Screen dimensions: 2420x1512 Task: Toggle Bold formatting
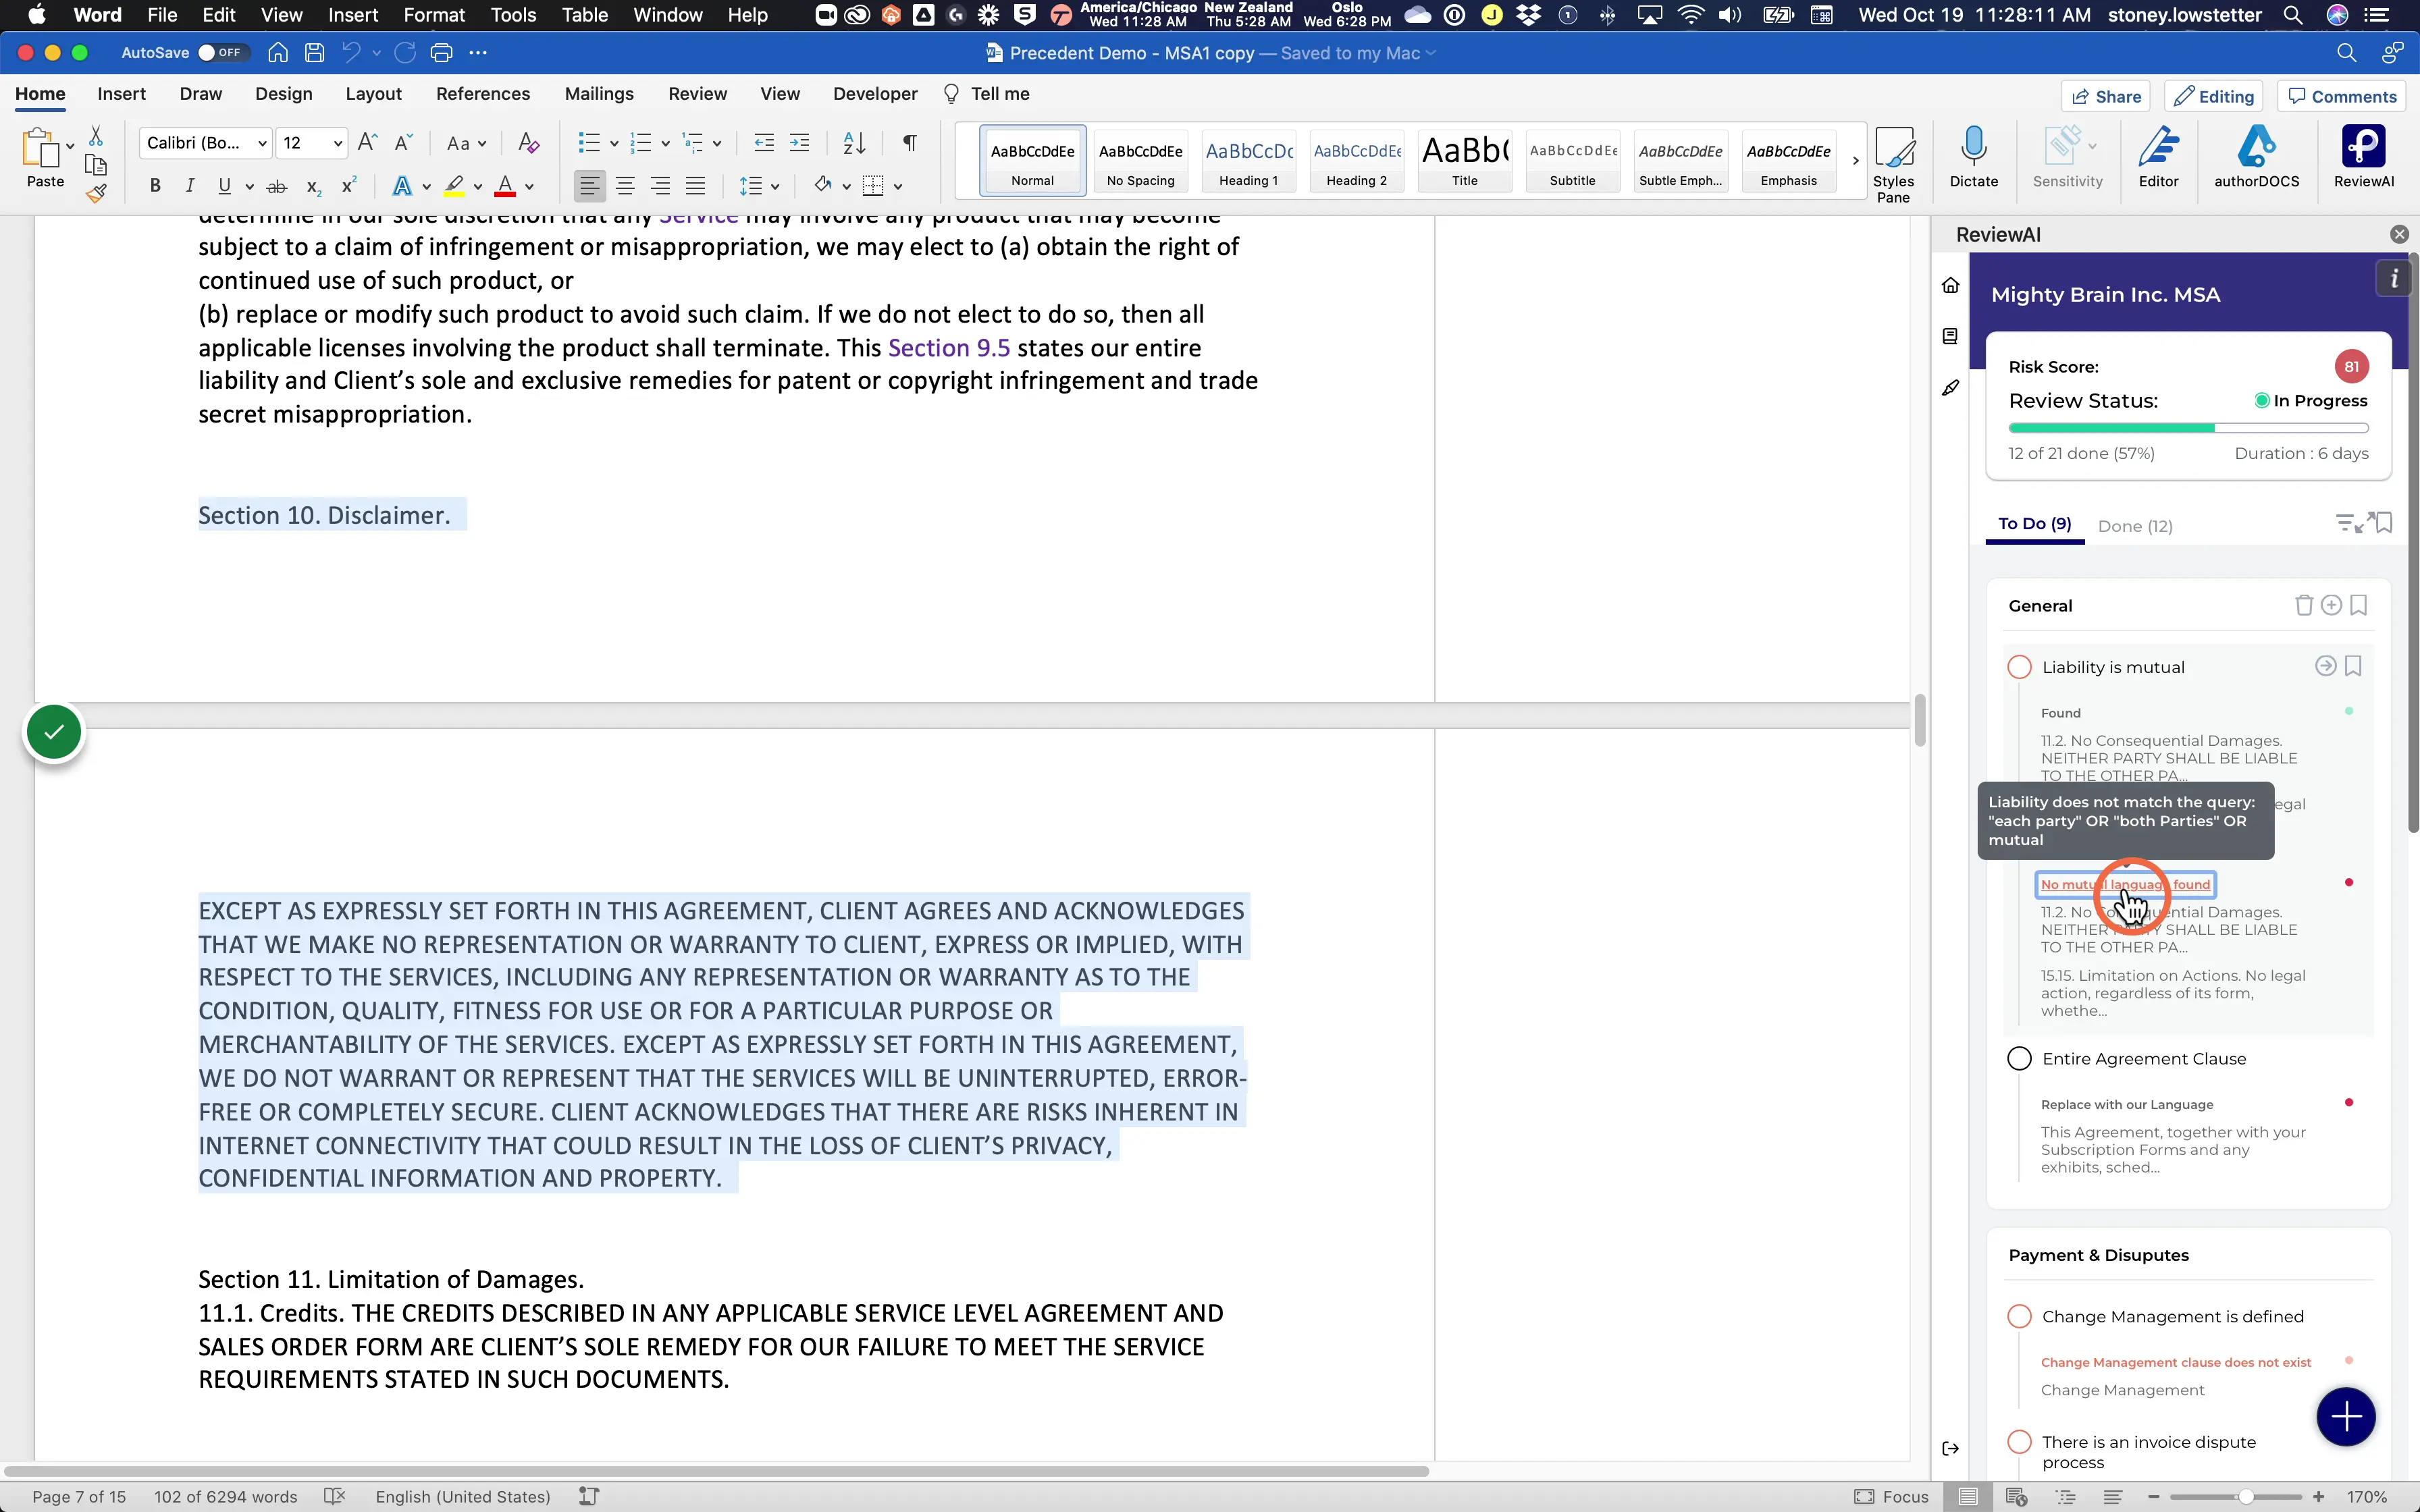pyautogui.click(x=155, y=187)
